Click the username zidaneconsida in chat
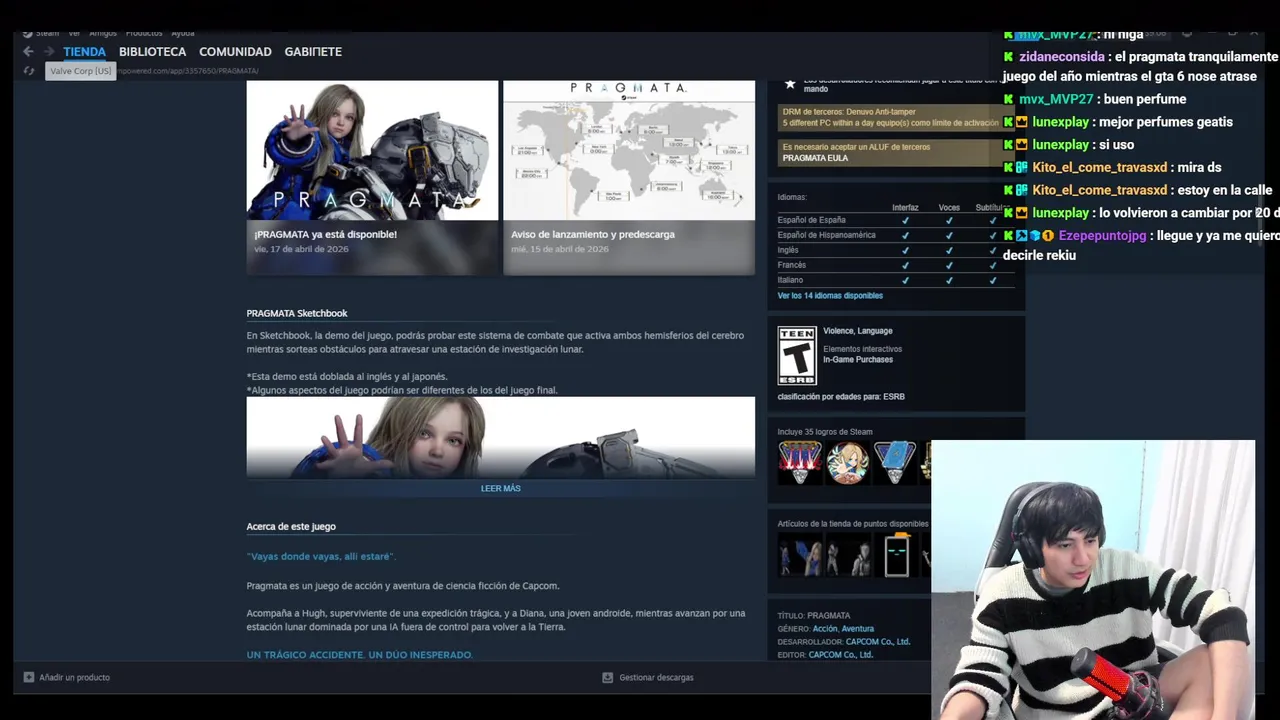This screenshot has width=1280, height=720. pos(1061,57)
